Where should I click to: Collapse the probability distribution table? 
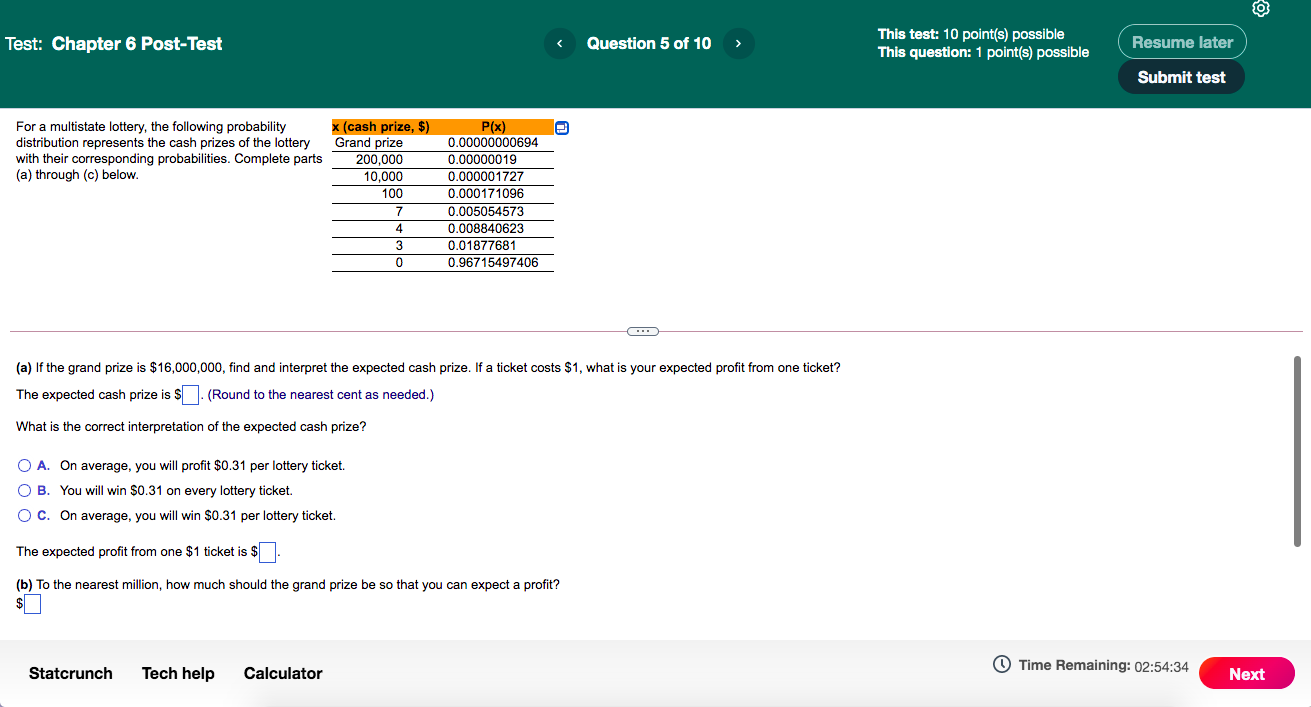(561, 127)
